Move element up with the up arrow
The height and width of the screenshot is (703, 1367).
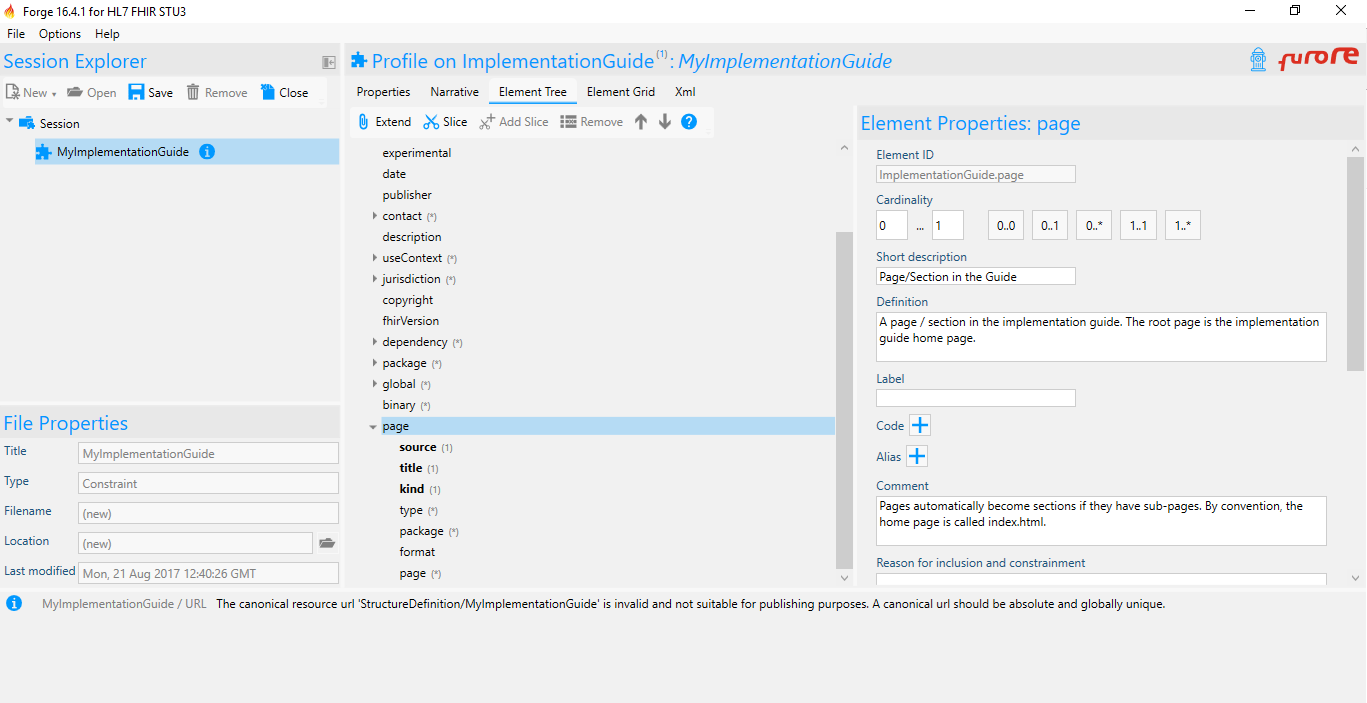point(641,122)
